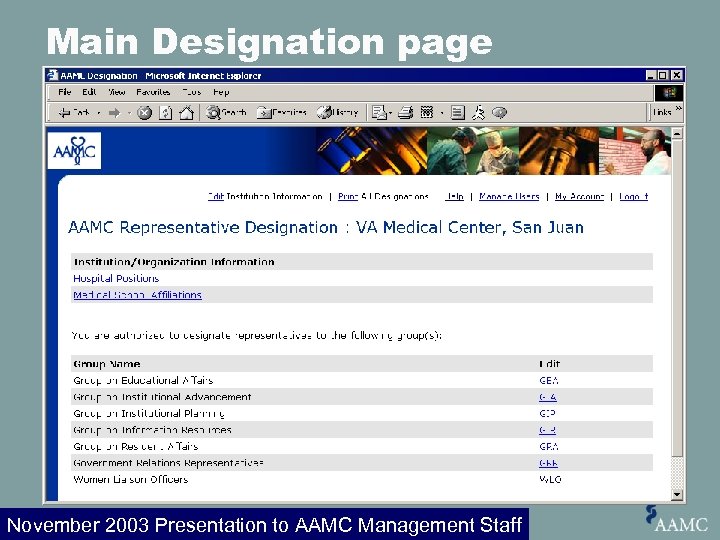Screen dimensions: 720x540
Task: Open the page Help link
Action: [x=454, y=197]
